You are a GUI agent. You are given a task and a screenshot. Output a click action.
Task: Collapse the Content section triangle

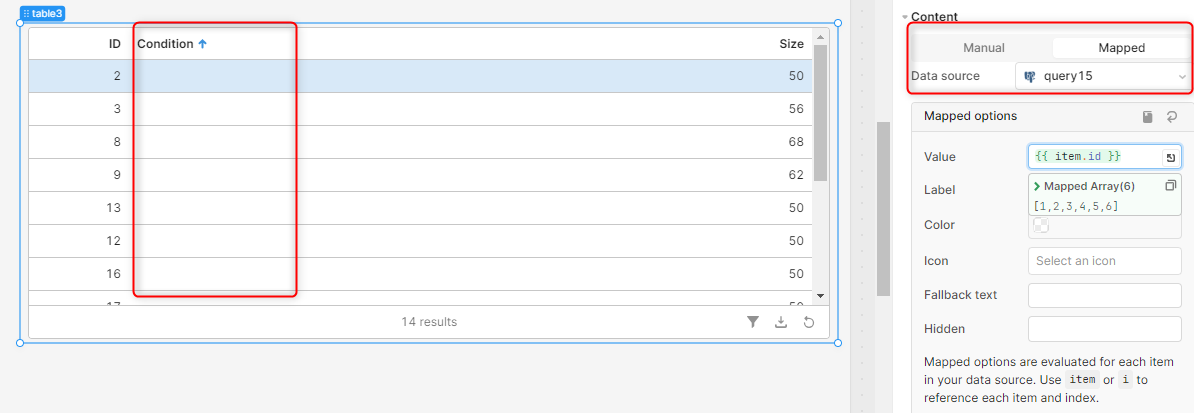[x=904, y=17]
